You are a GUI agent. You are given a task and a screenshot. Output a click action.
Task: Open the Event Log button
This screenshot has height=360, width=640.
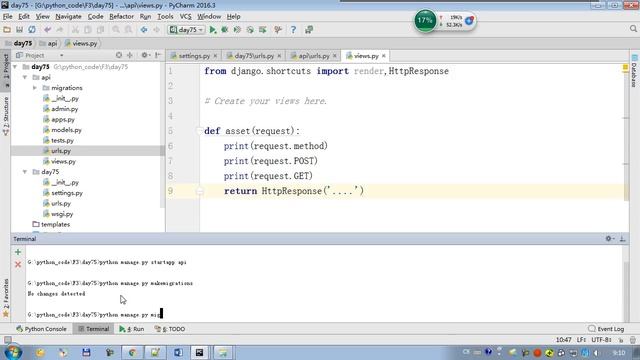[x=606, y=329]
